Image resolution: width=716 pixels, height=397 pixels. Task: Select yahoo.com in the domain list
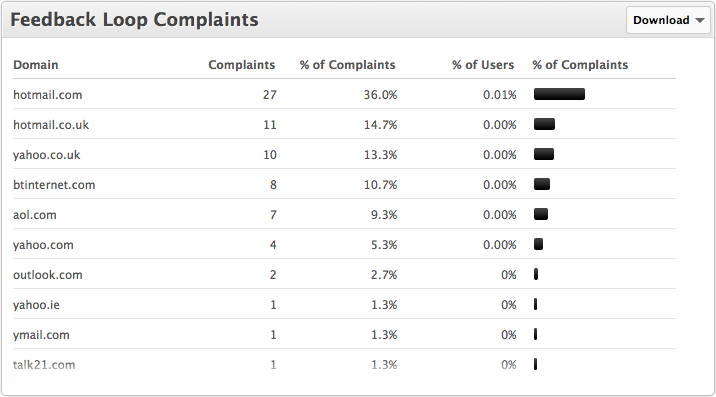tap(43, 245)
